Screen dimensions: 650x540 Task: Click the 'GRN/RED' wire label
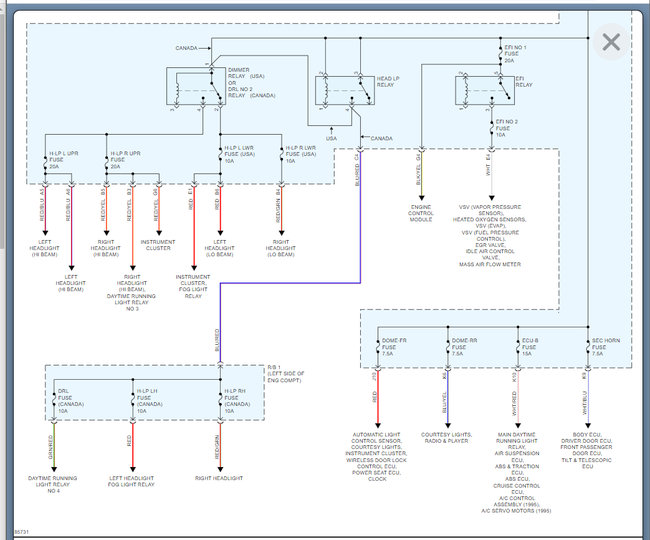51,447
